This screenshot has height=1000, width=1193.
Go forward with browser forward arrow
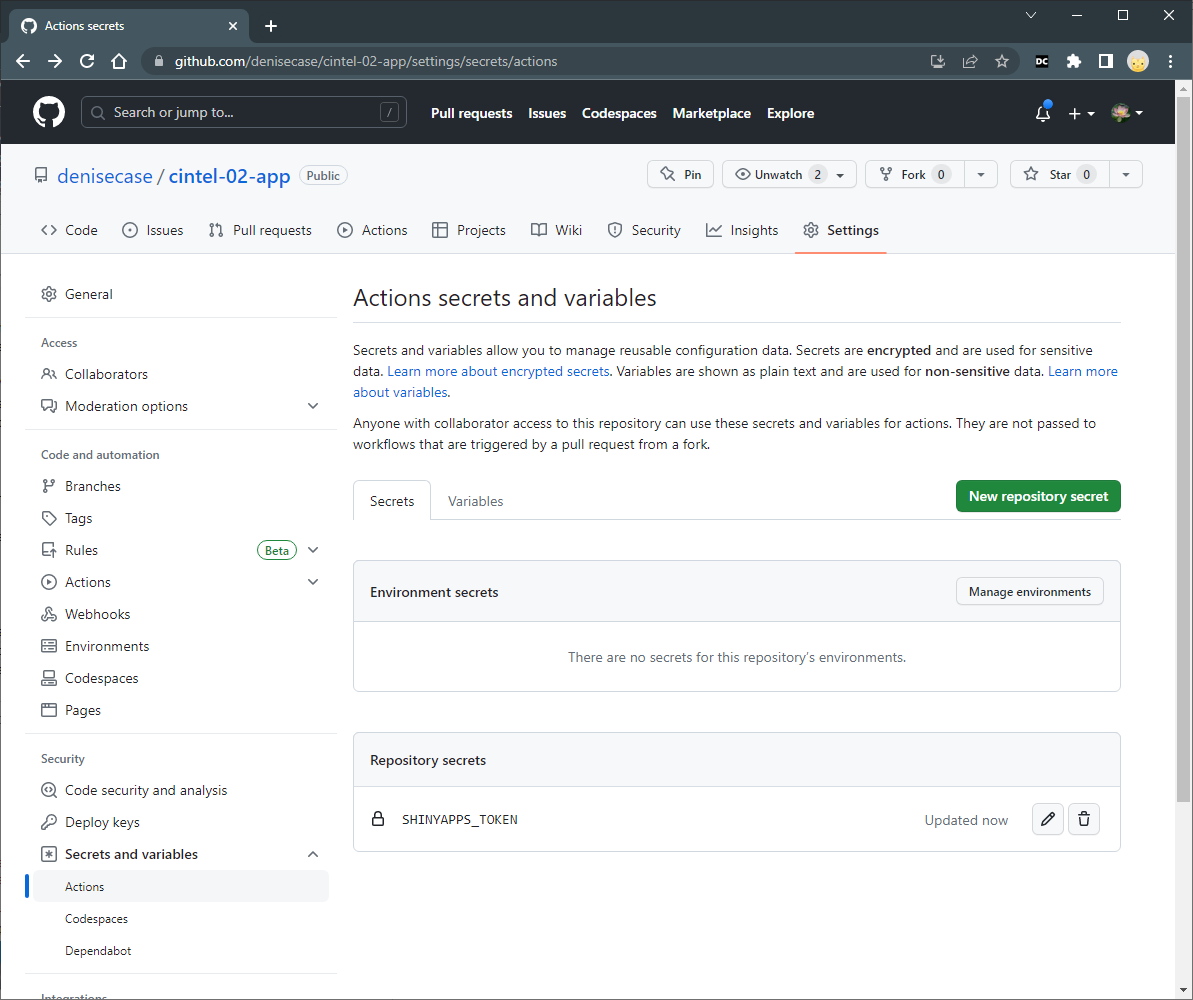point(55,62)
